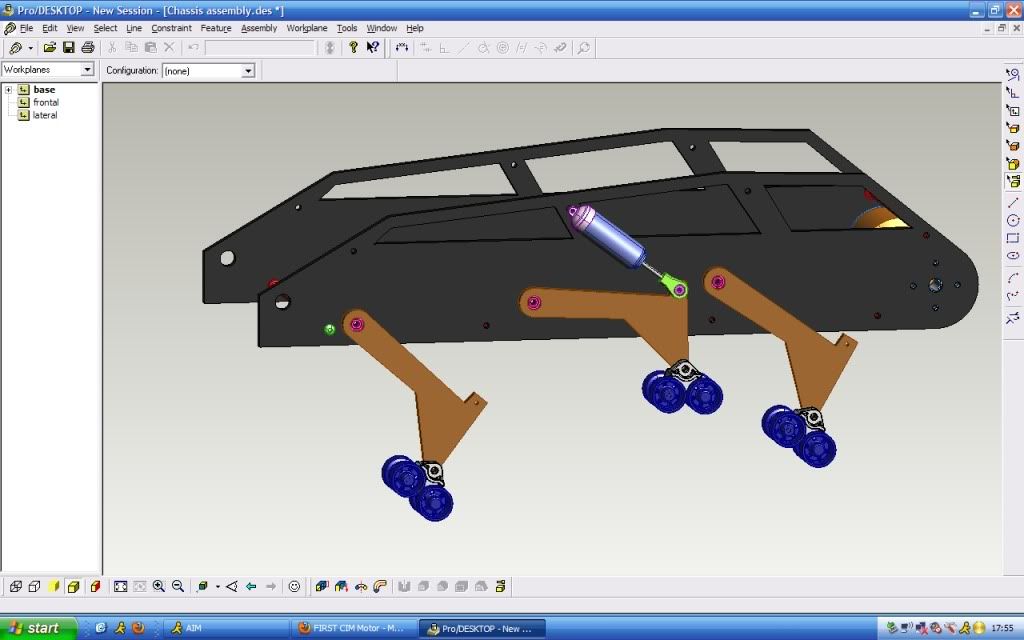Viewport: 1024px width, 640px height.
Task: Click the Zoom In magnifier icon
Action: click(x=159, y=587)
